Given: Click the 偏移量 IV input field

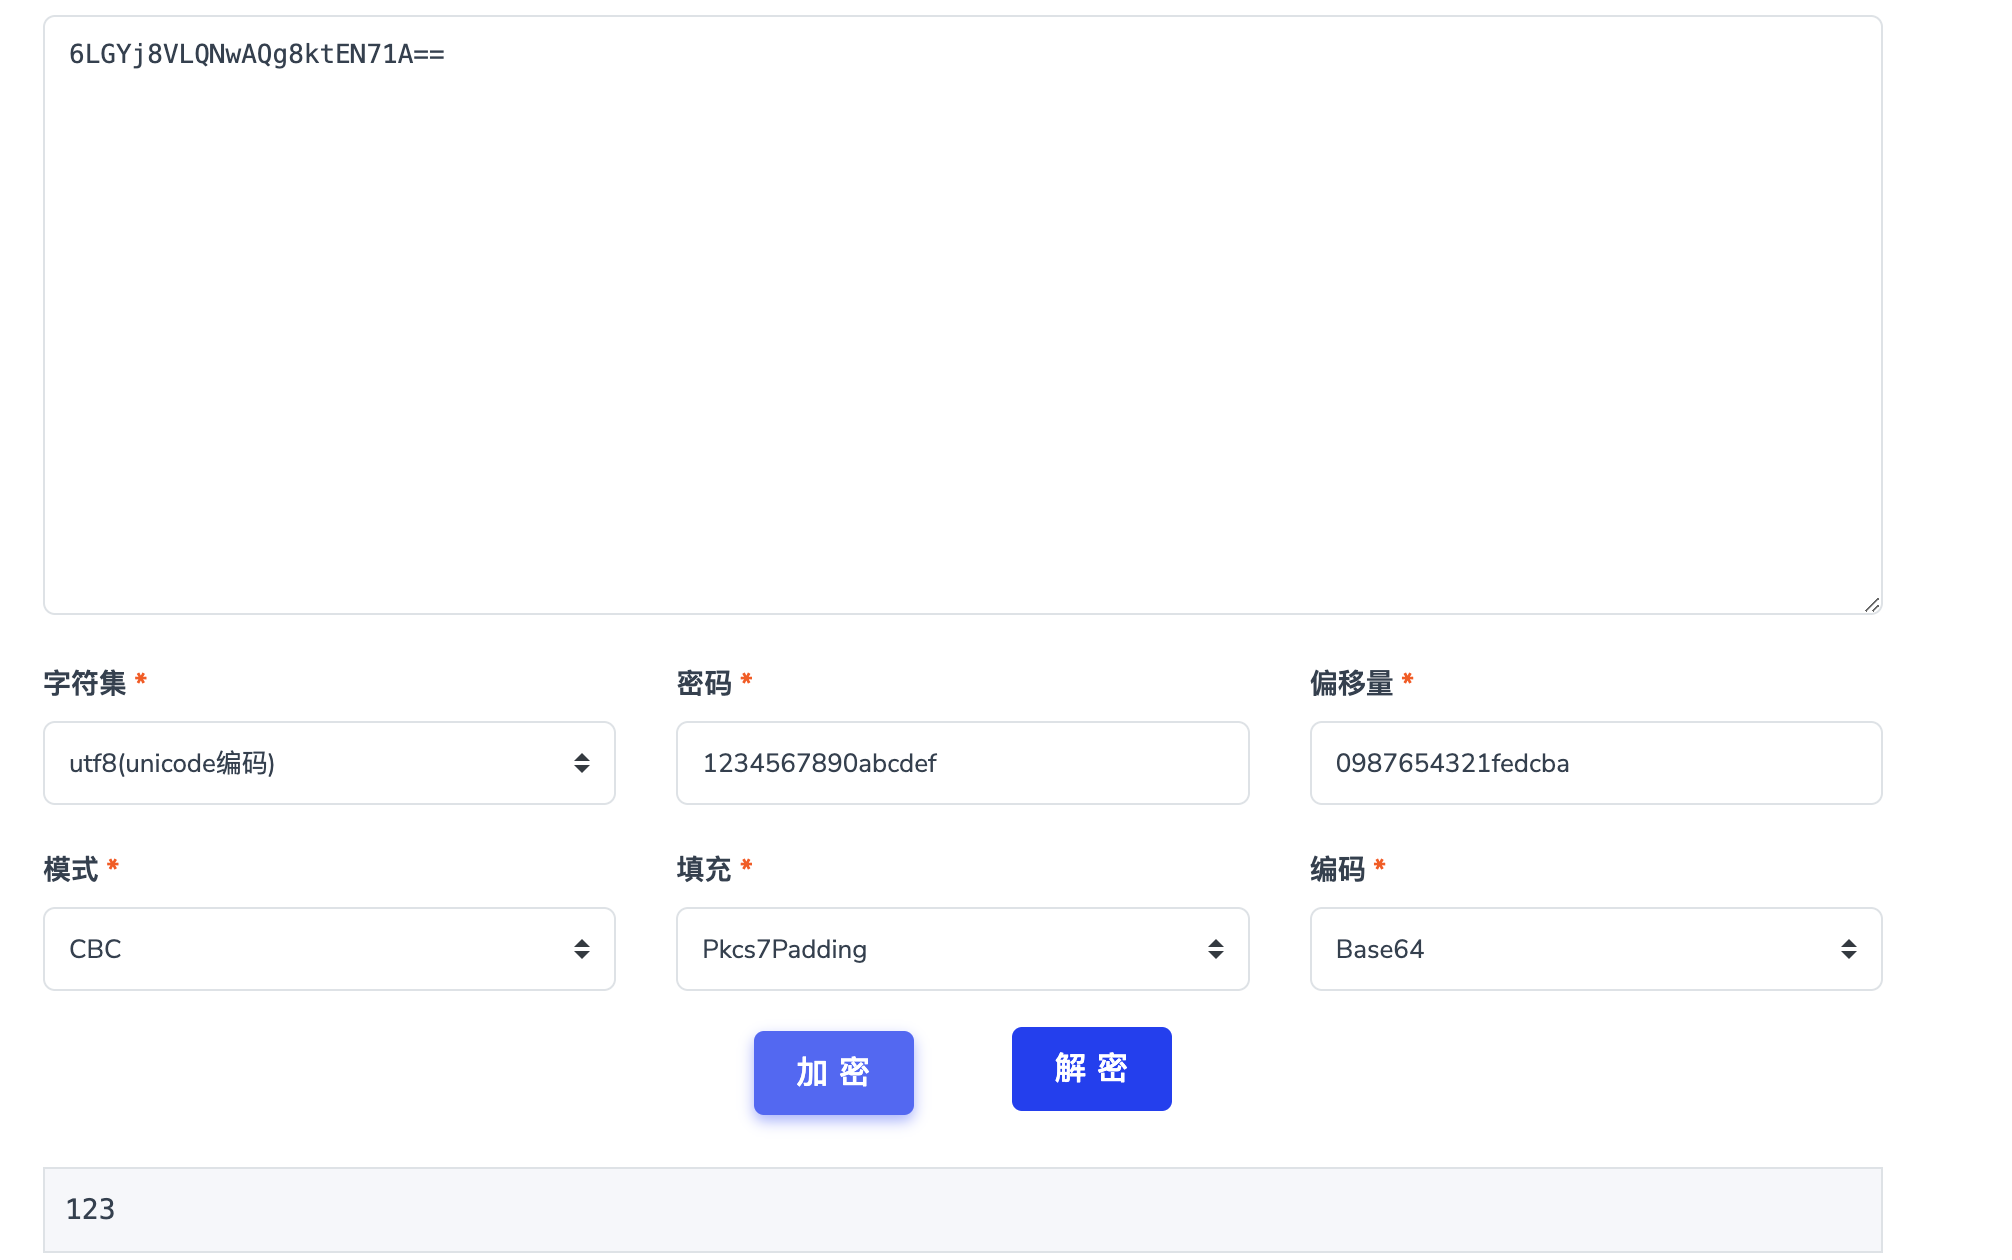Looking at the screenshot, I should coord(1595,763).
